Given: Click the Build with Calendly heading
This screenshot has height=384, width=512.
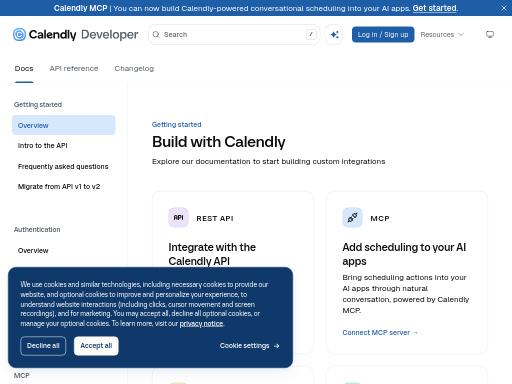Looking at the screenshot, I should coord(219,142).
